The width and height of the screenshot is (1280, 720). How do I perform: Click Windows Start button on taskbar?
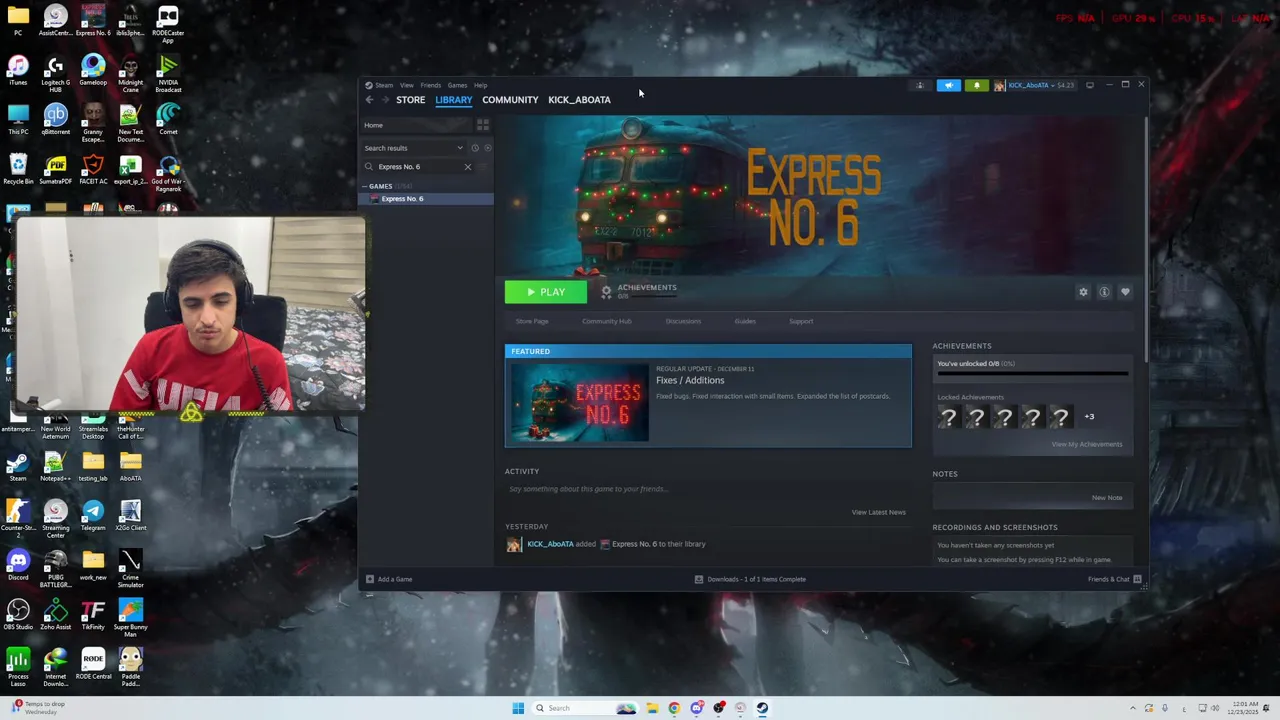click(518, 708)
